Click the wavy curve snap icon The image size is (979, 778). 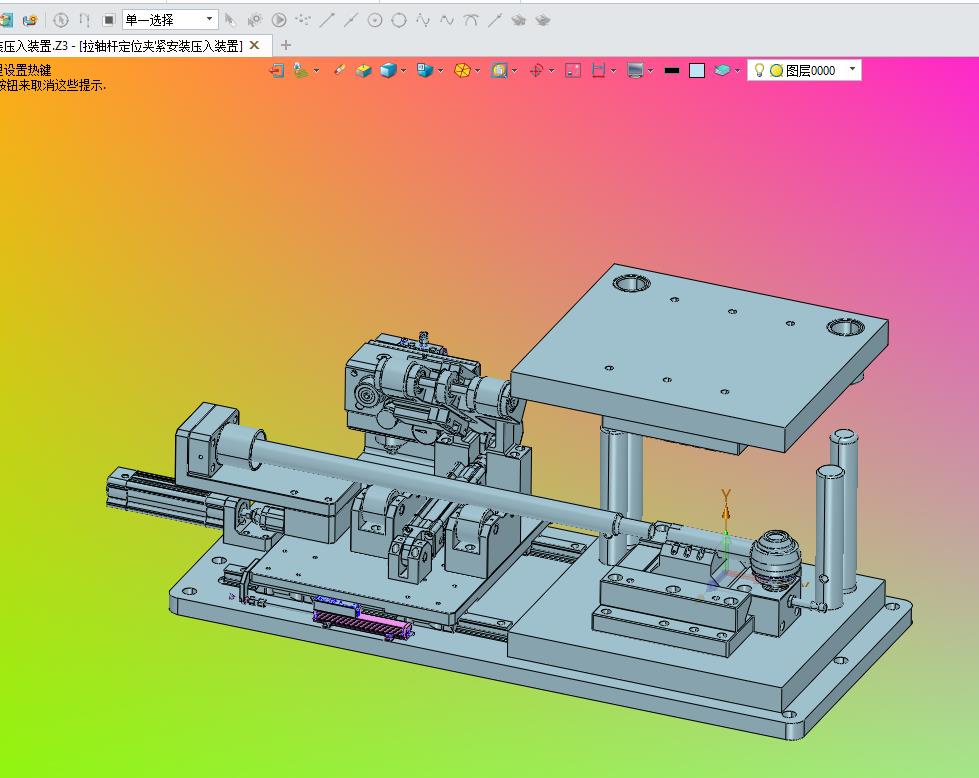[x=447, y=21]
